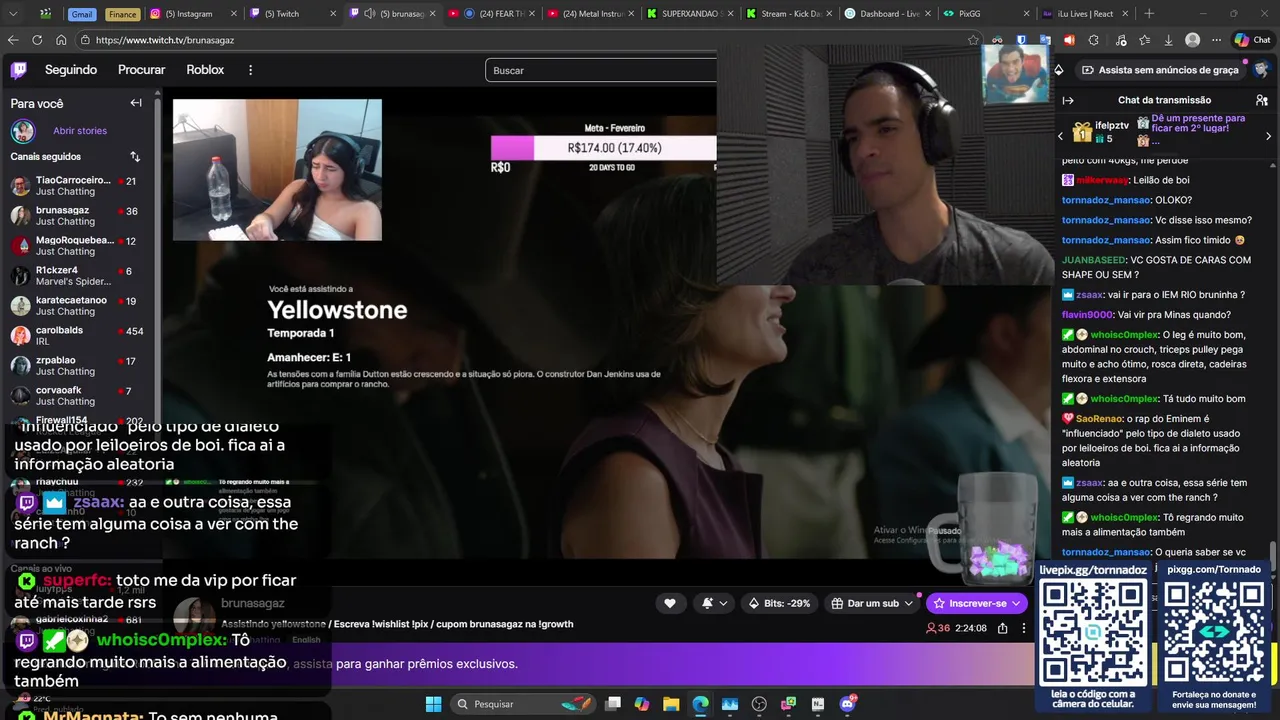Open JUANBASEED username in chat
1280x720 pixels.
[1094, 260]
